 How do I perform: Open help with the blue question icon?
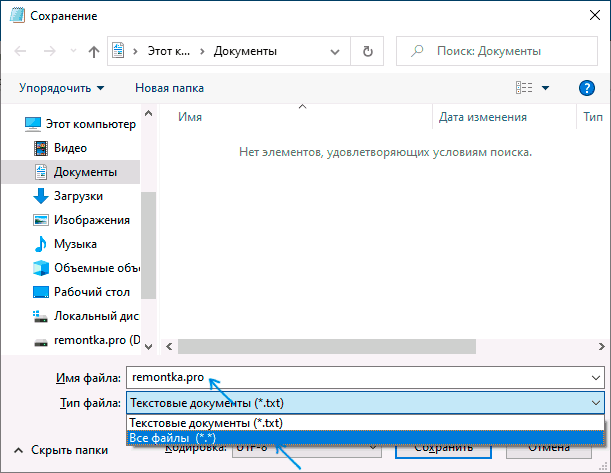coord(586,88)
